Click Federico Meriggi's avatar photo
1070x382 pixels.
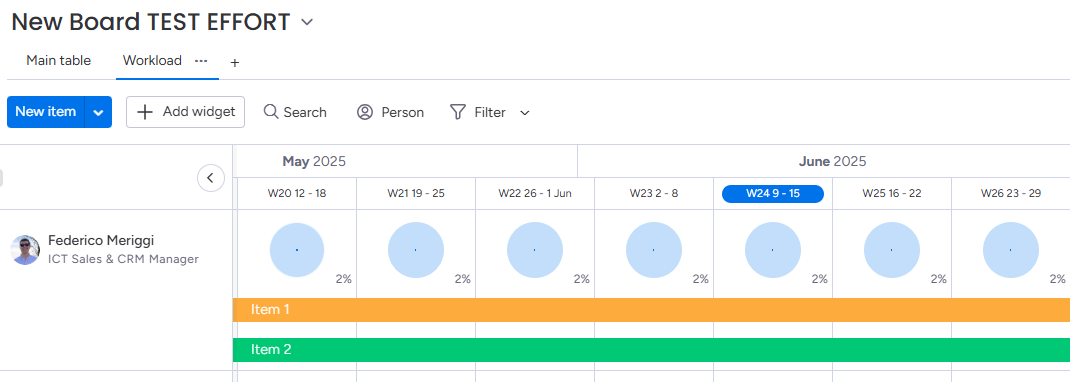click(25, 250)
